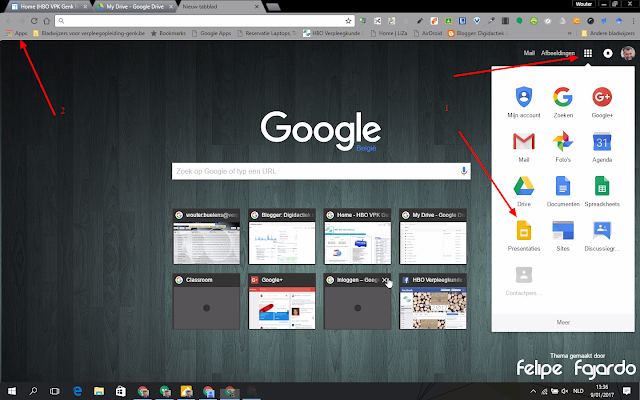Click the Mail link at top
640x400 pixels.
coord(529,53)
